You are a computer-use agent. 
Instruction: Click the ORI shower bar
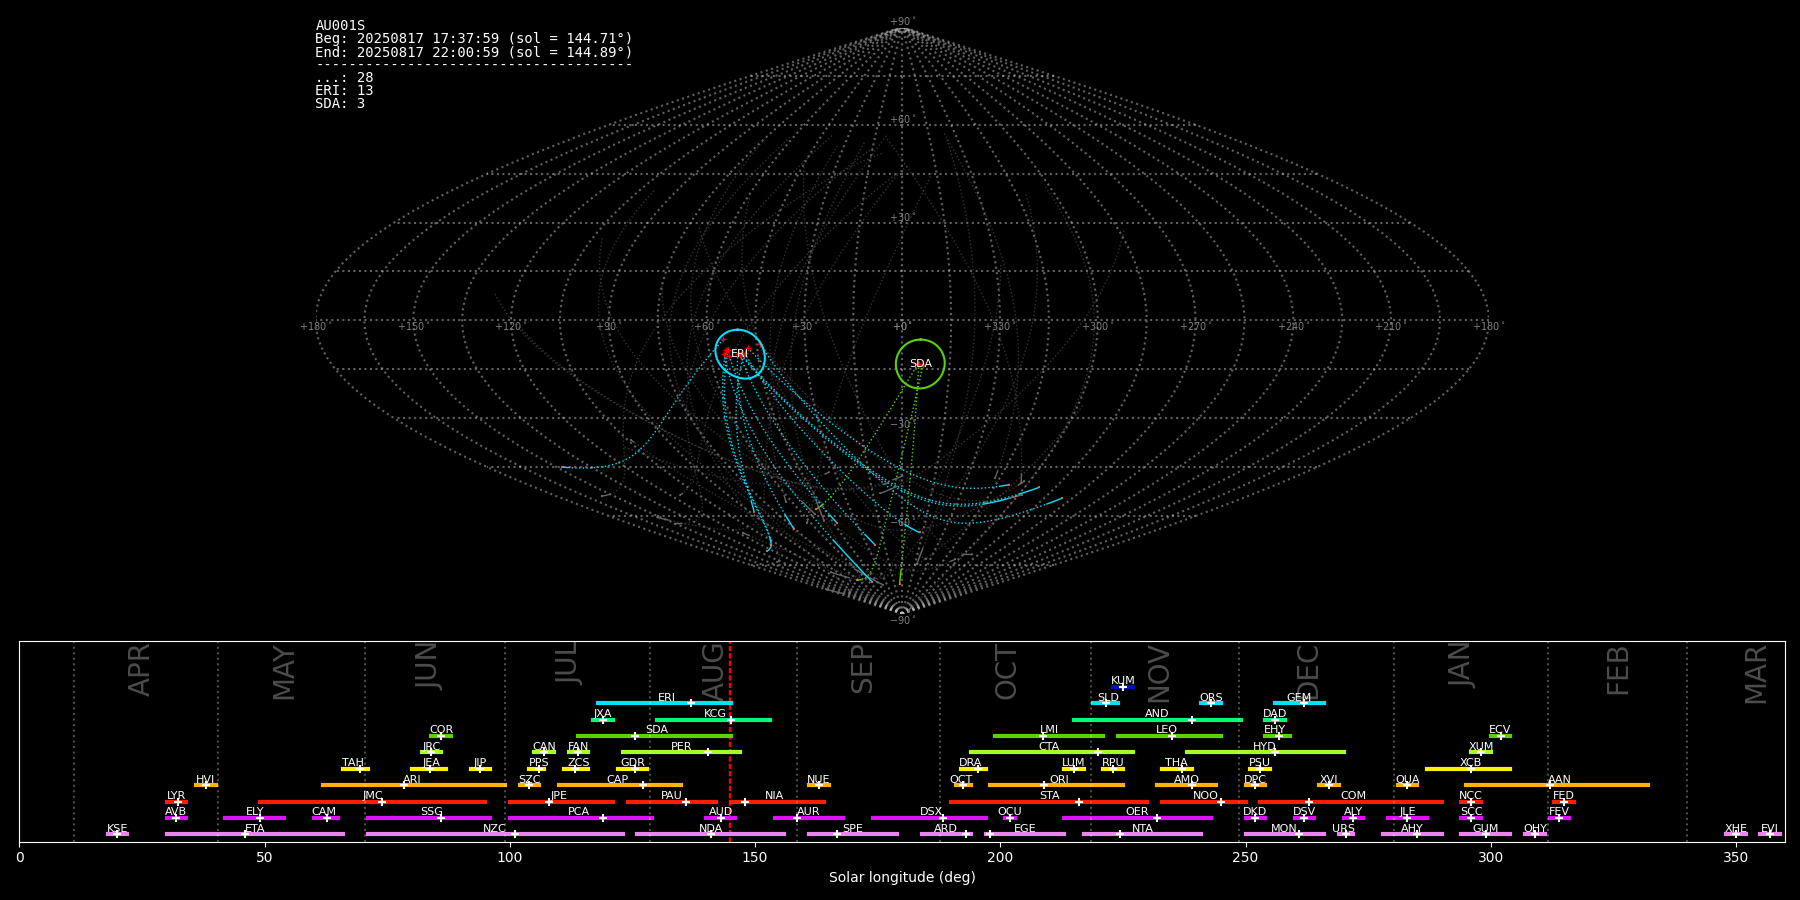(x=1056, y=785)
